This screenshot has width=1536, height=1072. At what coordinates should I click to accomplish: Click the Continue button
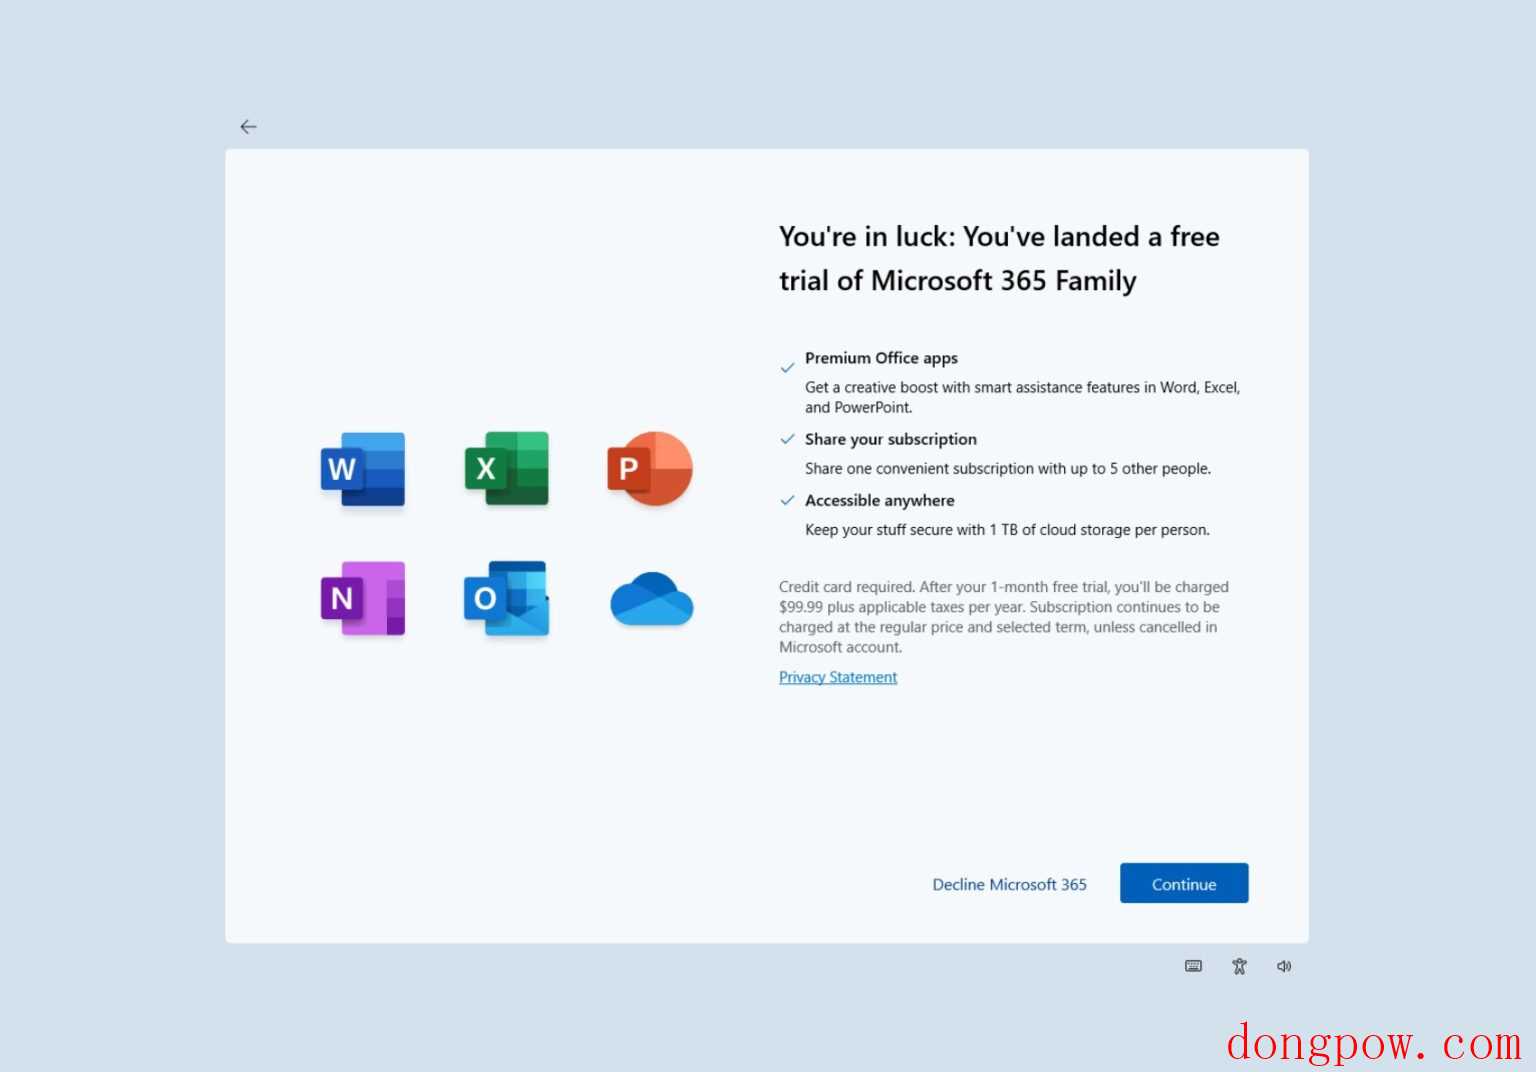pos(1184,883)
